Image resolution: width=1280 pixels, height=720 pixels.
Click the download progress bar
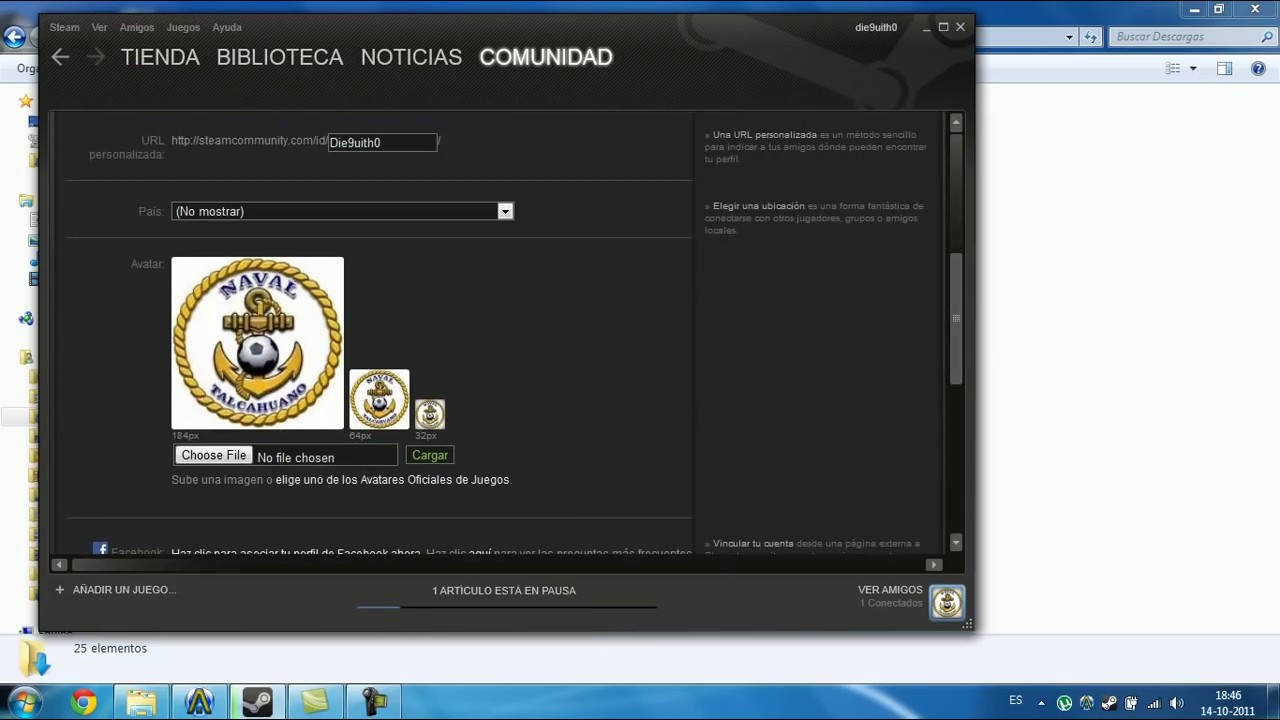point(507,607)
